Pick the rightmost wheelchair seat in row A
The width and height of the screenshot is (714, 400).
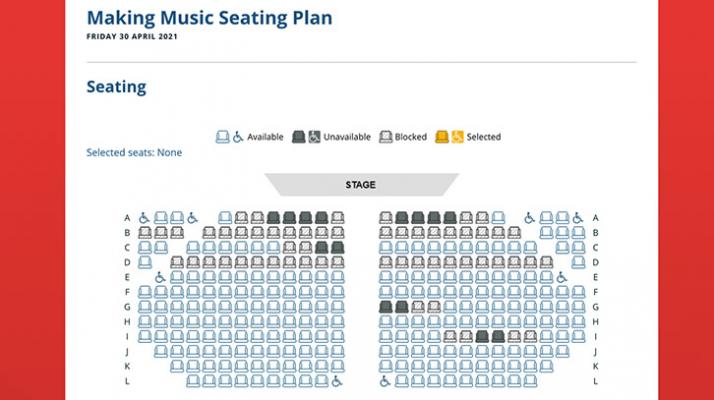tap(578, 217)
